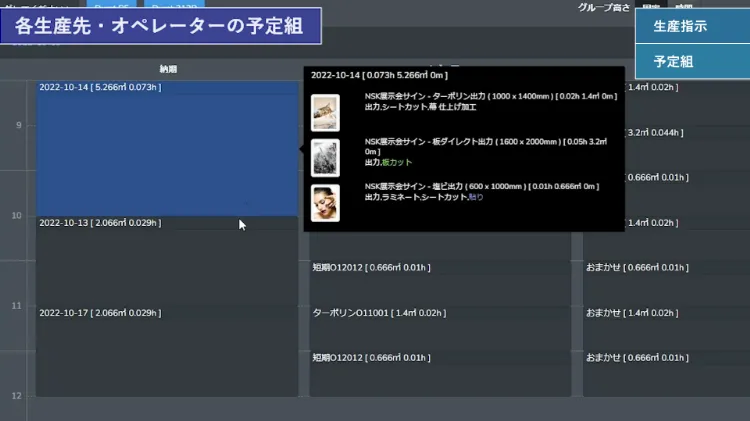The image size is (750, 421).
Task: Click the PVC output face photo thumbnail
Action: [325, 203]
